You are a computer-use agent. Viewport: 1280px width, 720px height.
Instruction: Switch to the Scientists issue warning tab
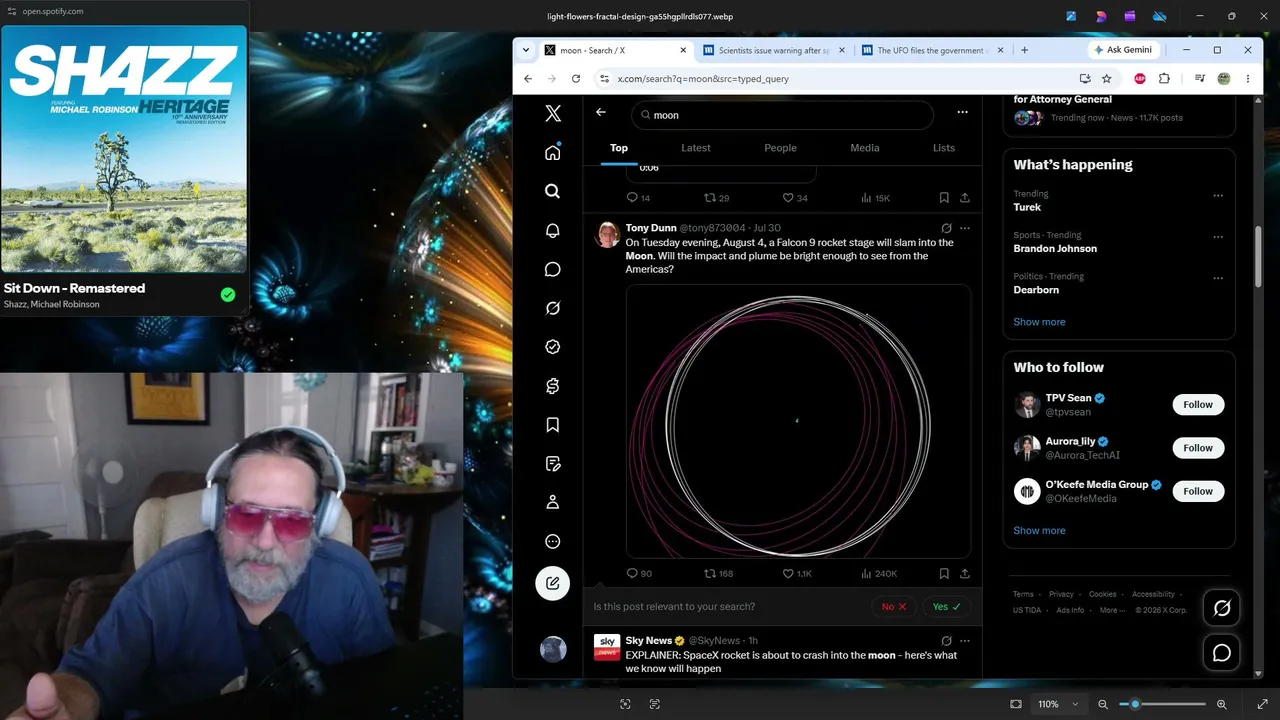tap(774, 50)
